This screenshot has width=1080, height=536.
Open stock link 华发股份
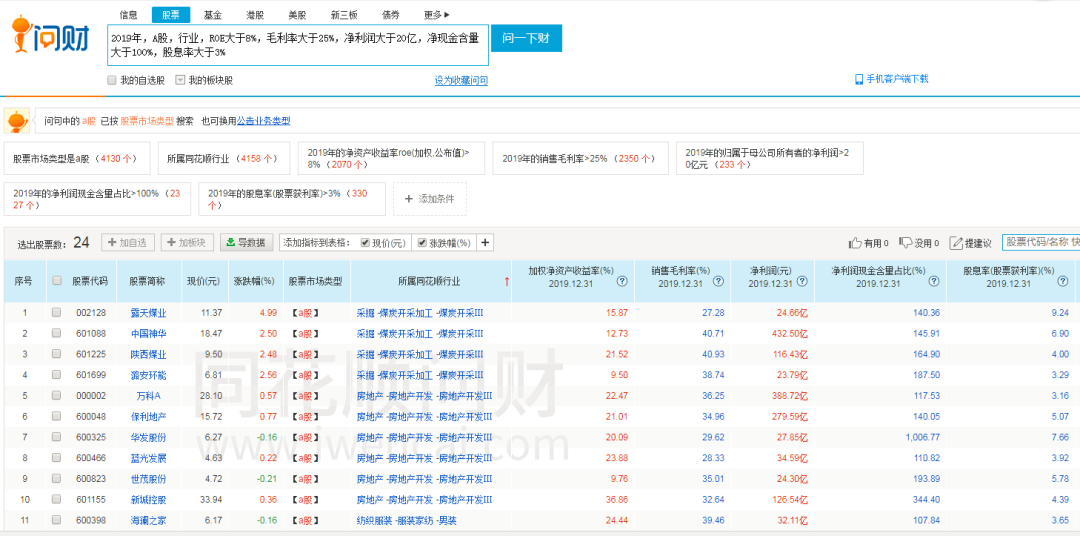(x=148, y=437)
